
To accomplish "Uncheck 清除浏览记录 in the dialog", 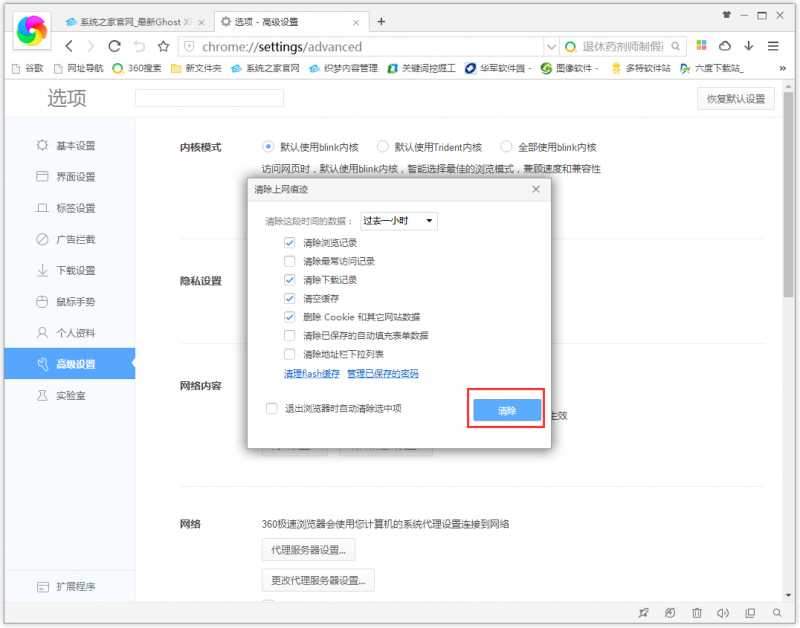I will pyautogui.click(x=289, y=242).
